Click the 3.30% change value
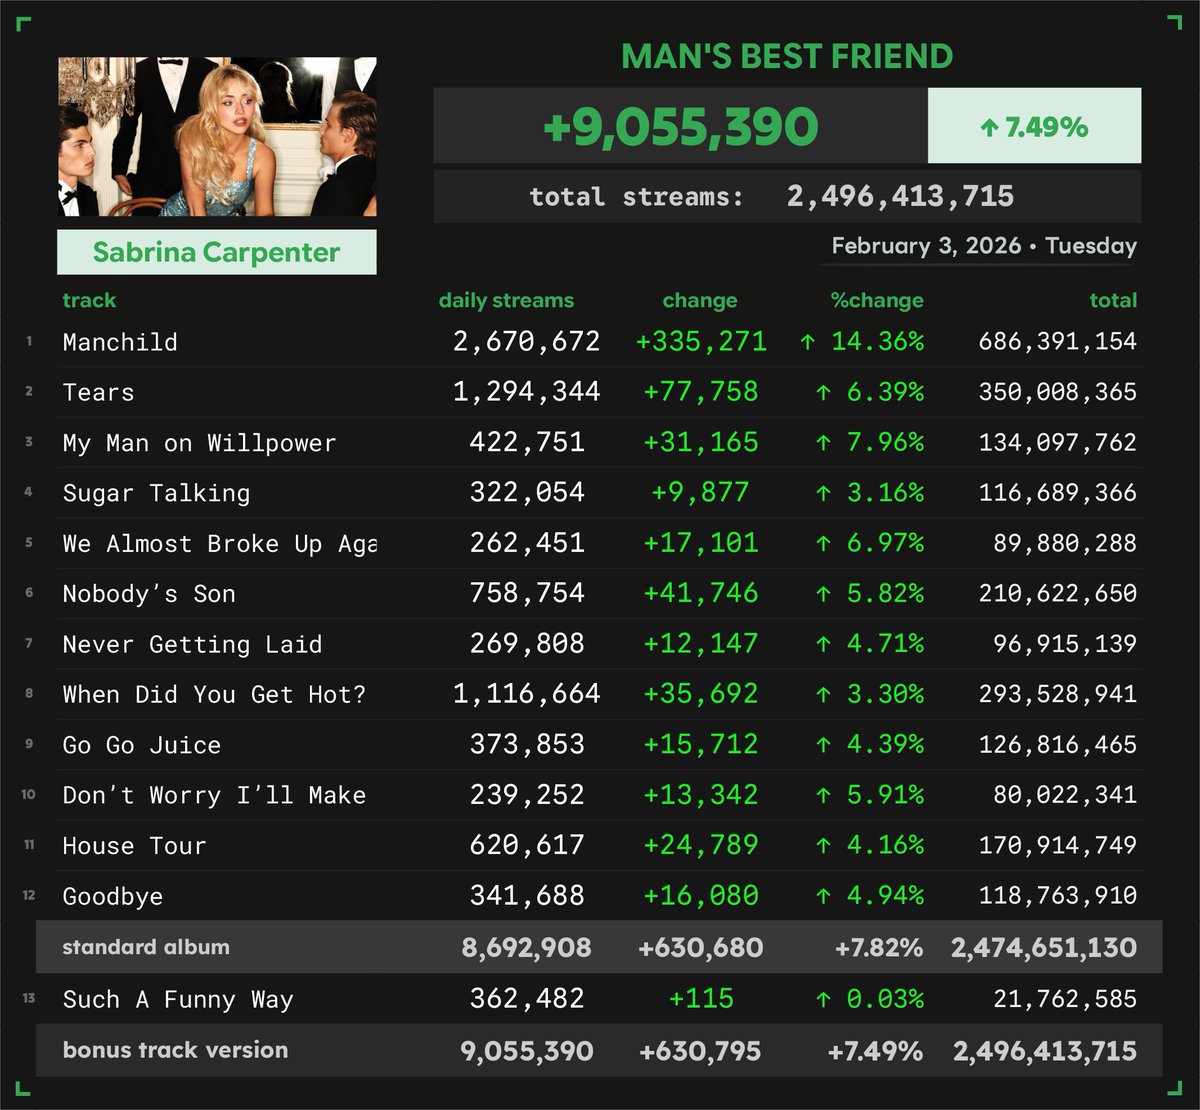This screenshot has height=1110, width=1200. coord(870,694)
